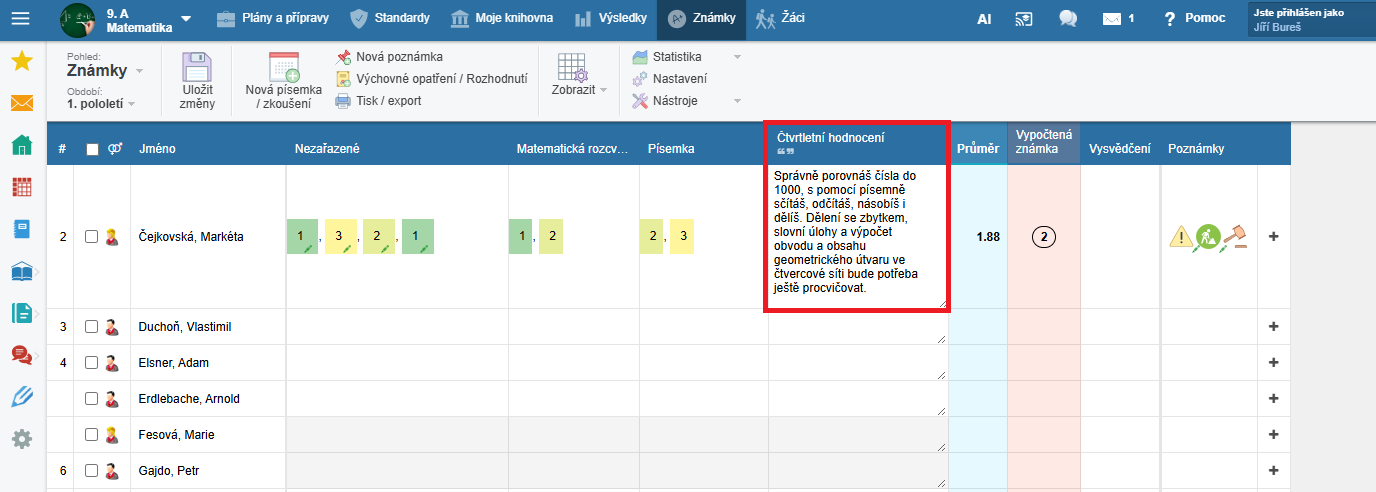Open the 1. pololetí period dropdown
Screen dimensions: 1376x492
click(x=101, y=103)
